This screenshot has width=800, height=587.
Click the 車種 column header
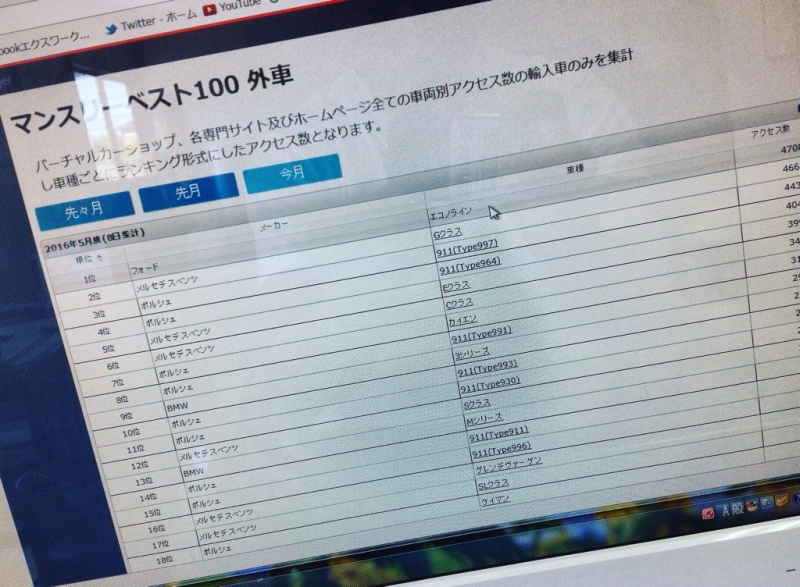(574, 168)
